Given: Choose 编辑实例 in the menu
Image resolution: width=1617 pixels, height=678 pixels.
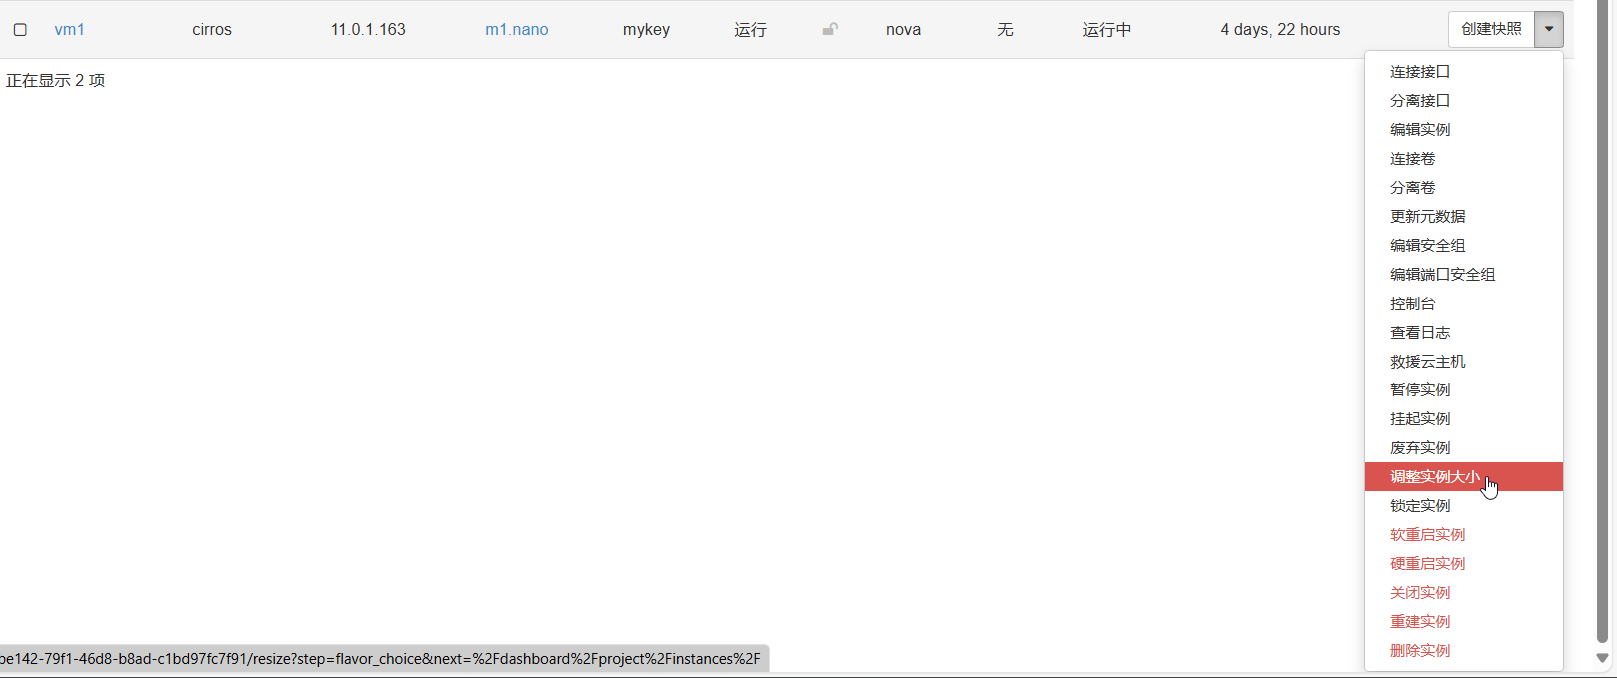Looking at the screenshot, I should (1463, 130).
